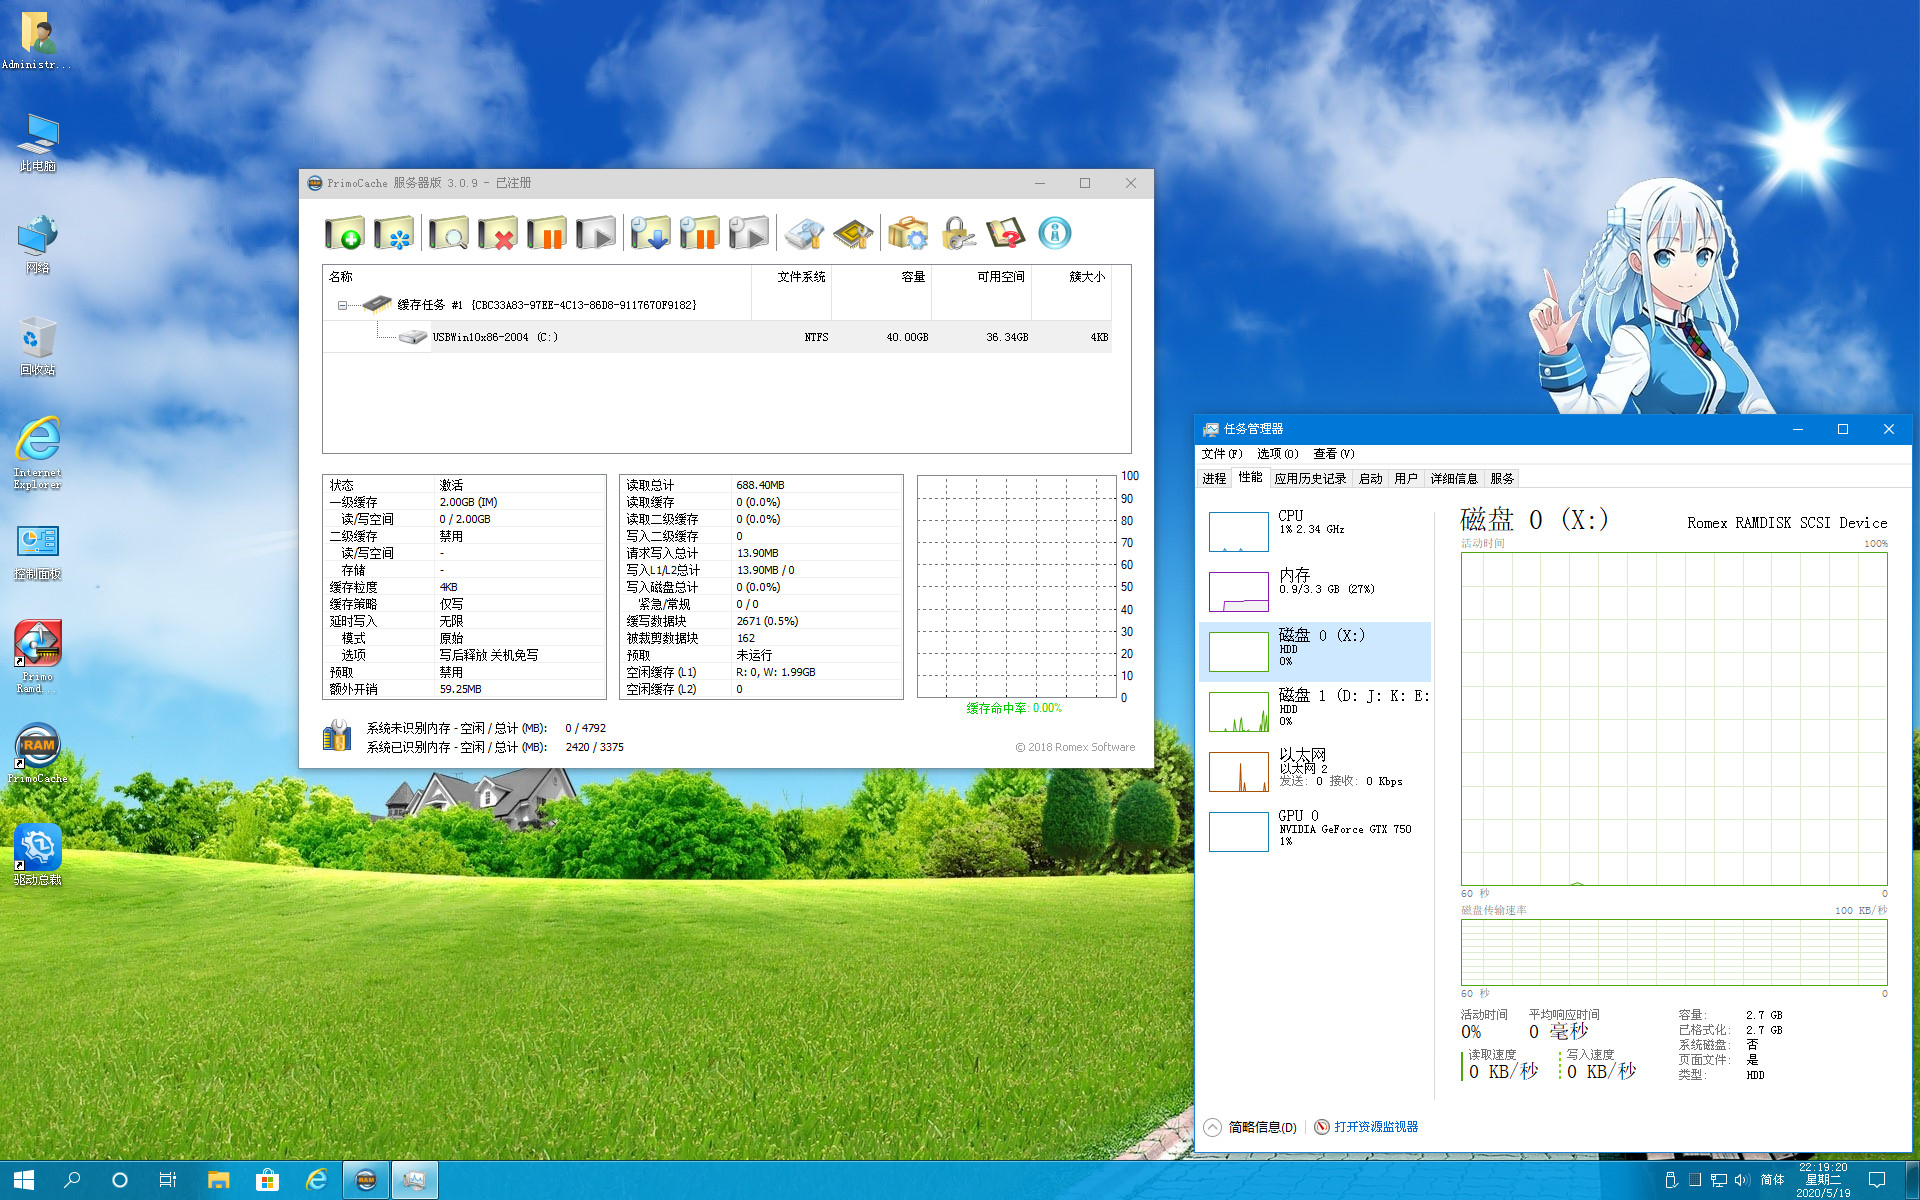Collapse cache task #1 tree node
Viewport: 1920px width, 1200px height.
coord(342,305)
